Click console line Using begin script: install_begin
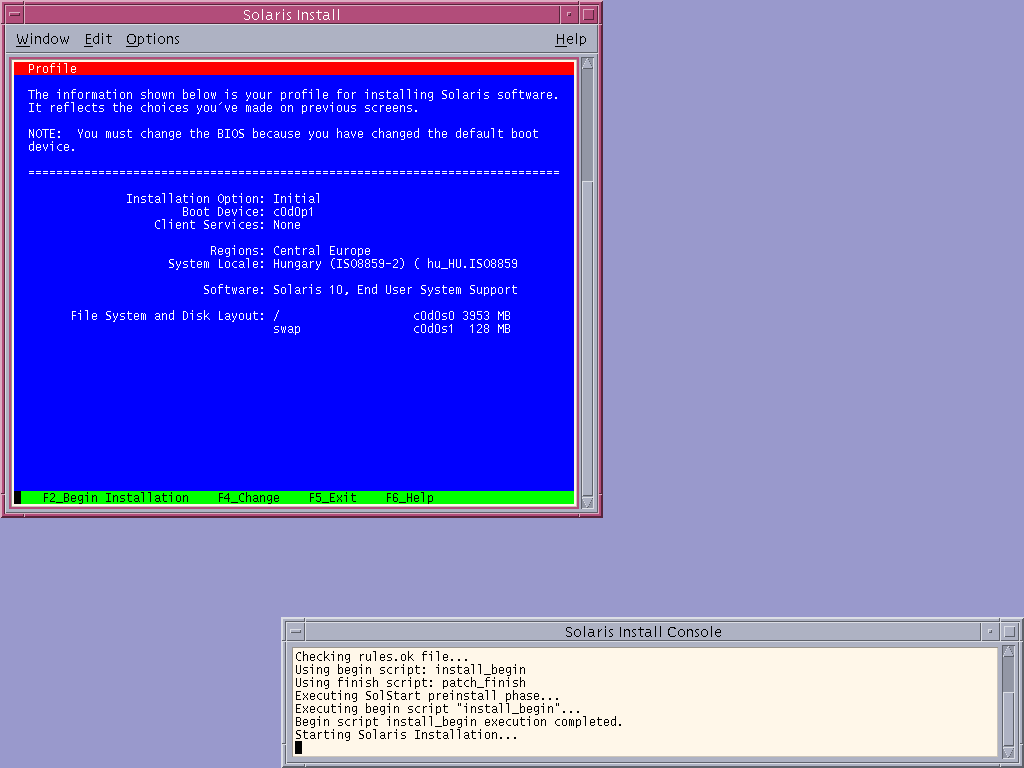1024x768 pixels. 410,669
